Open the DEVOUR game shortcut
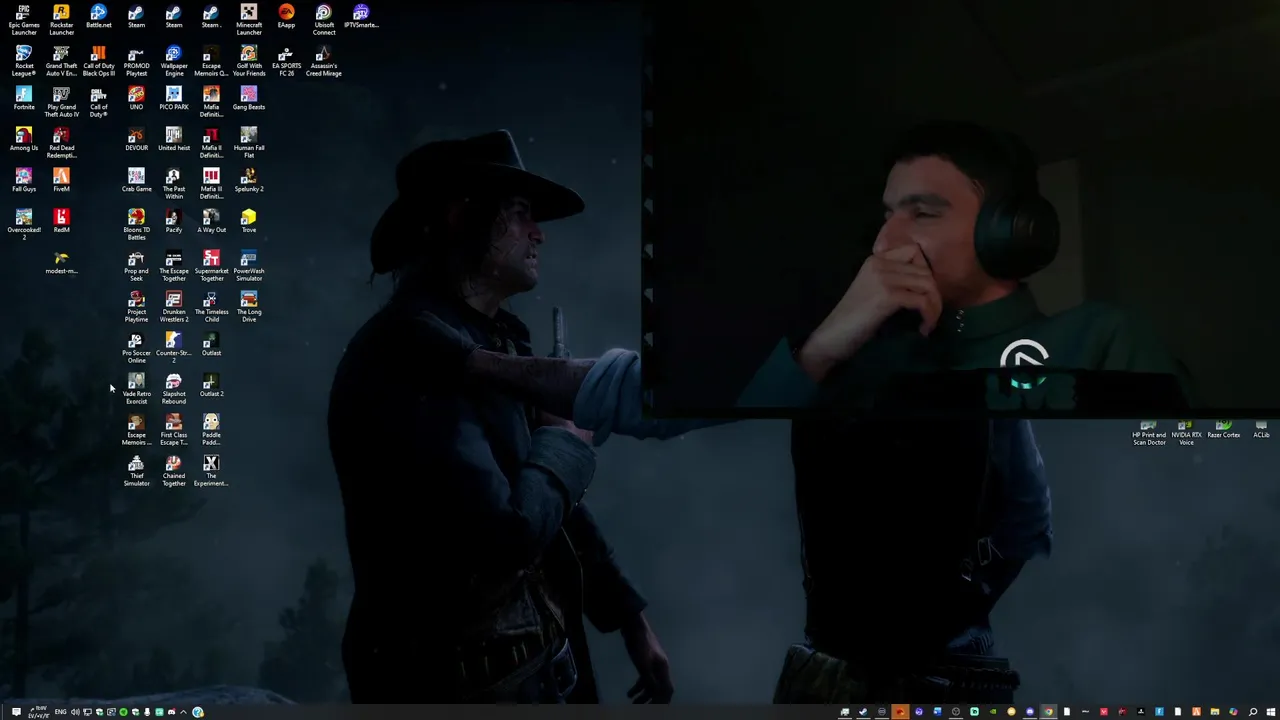 click(136, 139)
